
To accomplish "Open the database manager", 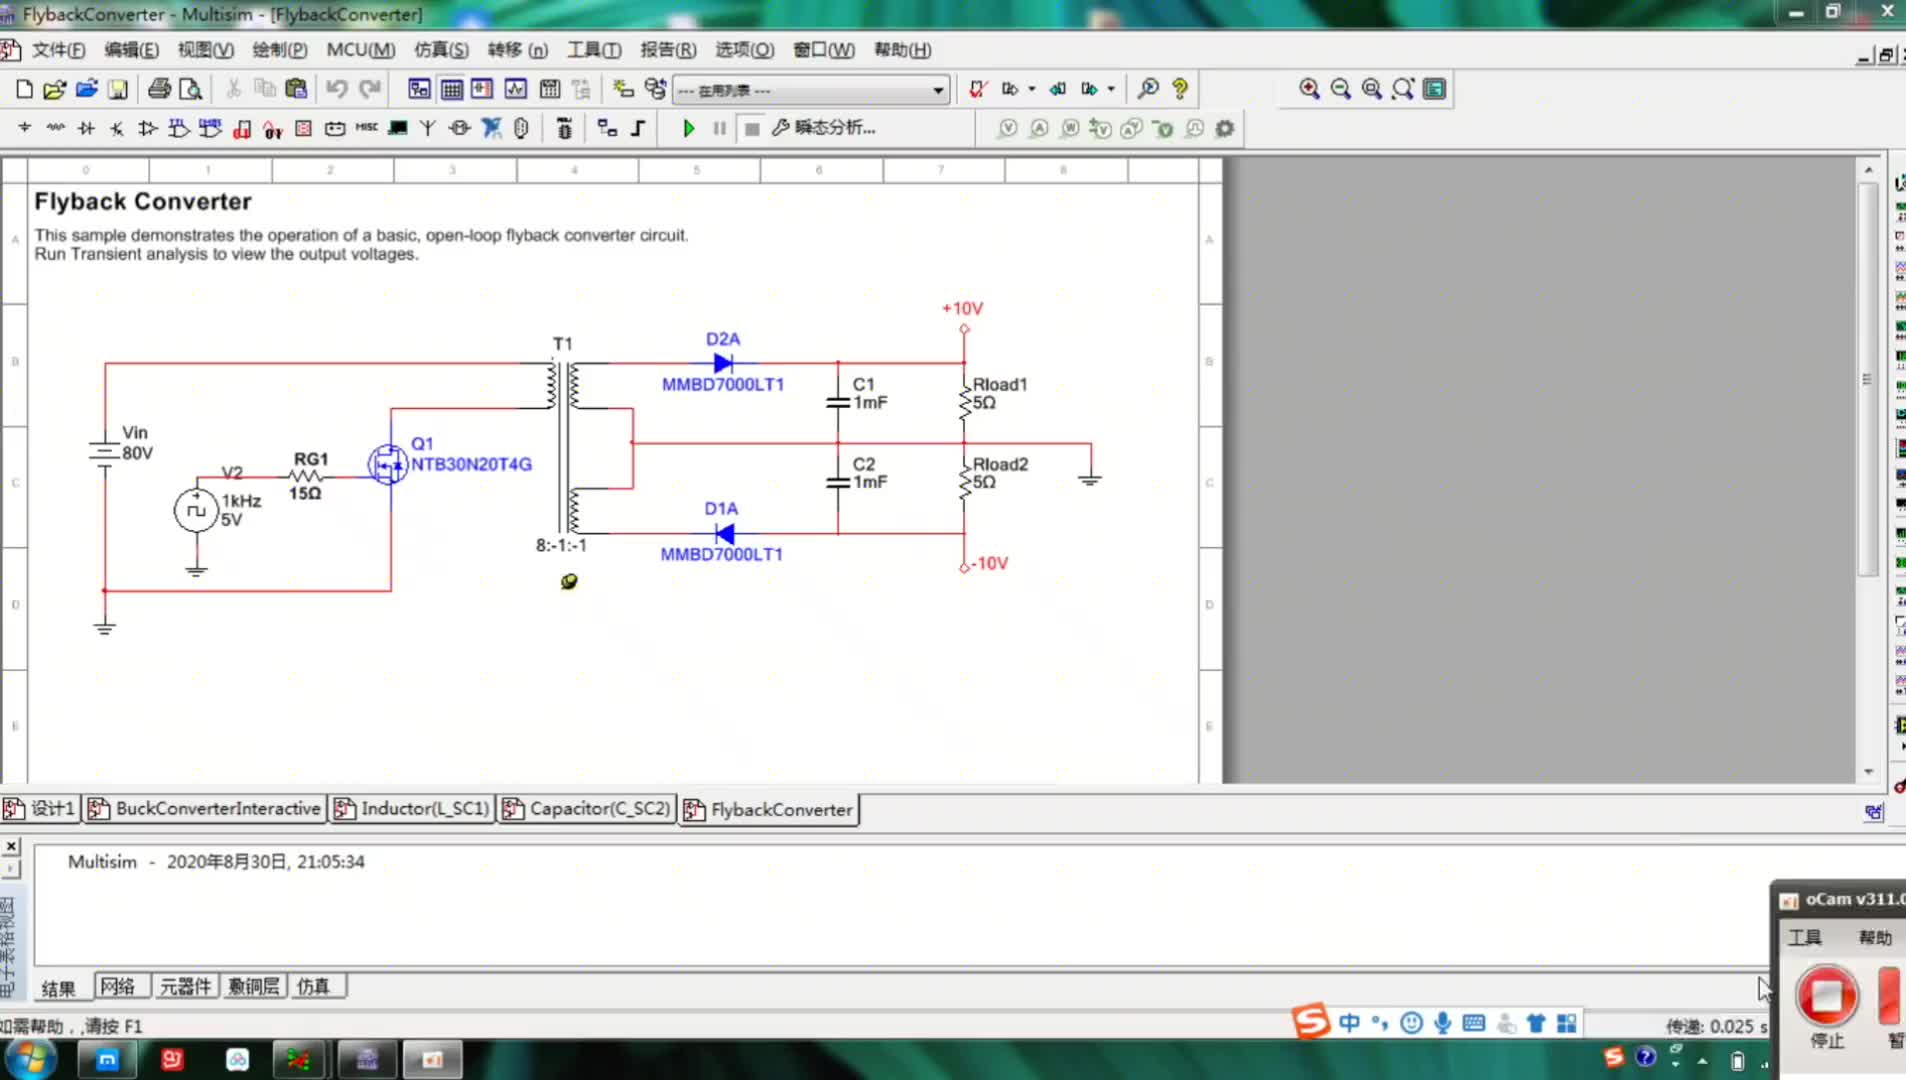I will [655, 89].
